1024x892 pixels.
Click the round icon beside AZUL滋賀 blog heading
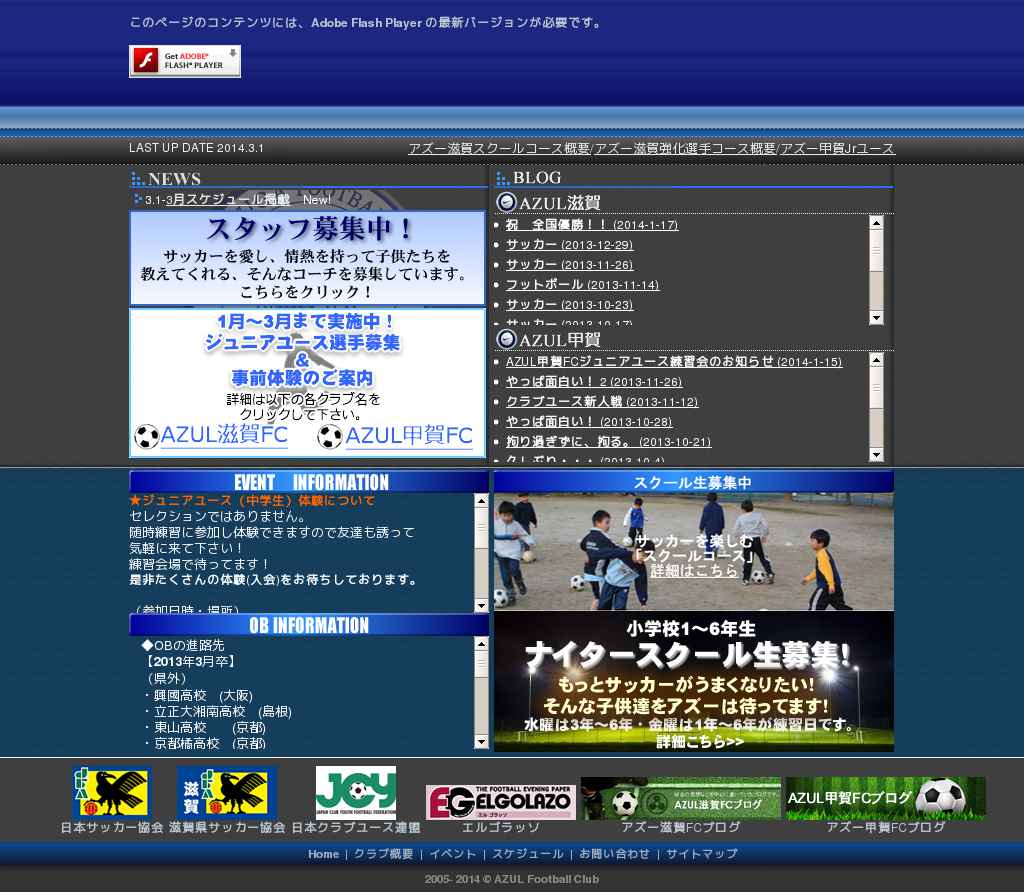[x=506, y=202]
